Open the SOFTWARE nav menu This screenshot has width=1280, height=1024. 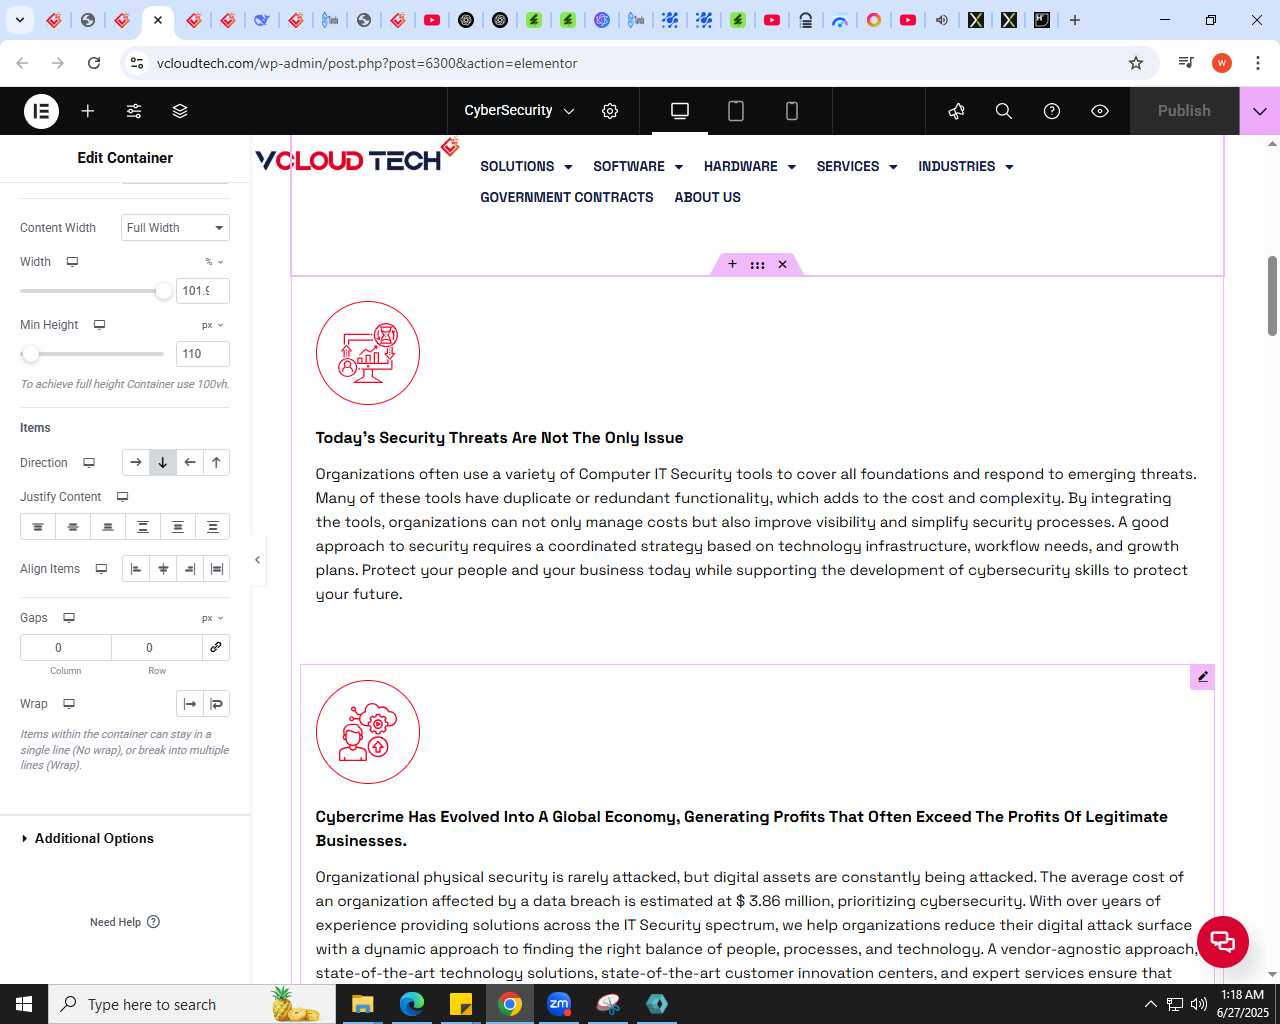click(x=638, y=166)
